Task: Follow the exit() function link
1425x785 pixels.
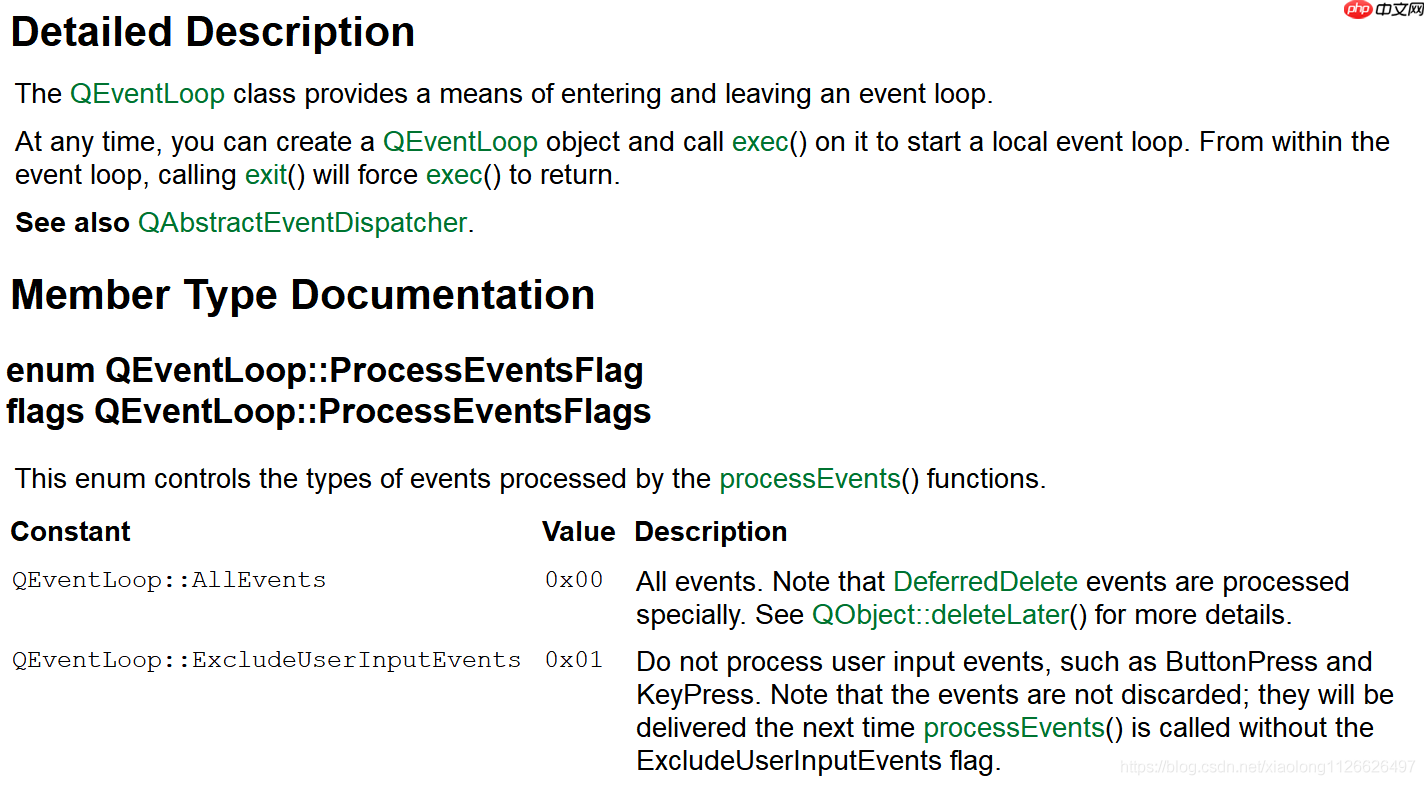Action: (x=266, y=175)
